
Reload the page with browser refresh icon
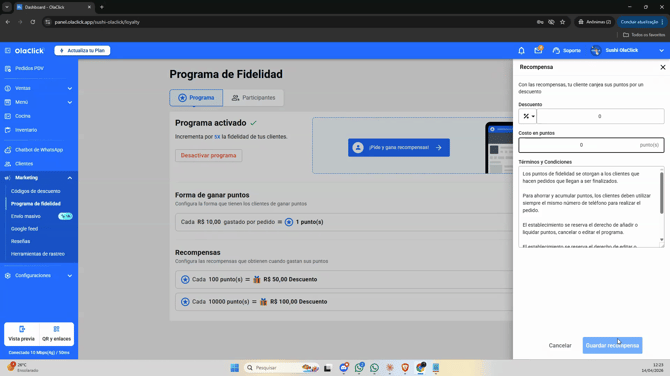tap(32, 22)
